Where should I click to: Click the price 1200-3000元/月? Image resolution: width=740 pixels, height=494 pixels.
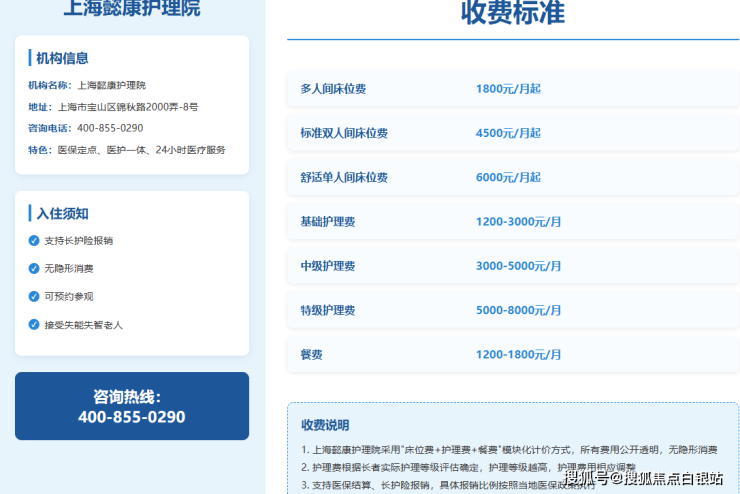[x=518, y=222]
